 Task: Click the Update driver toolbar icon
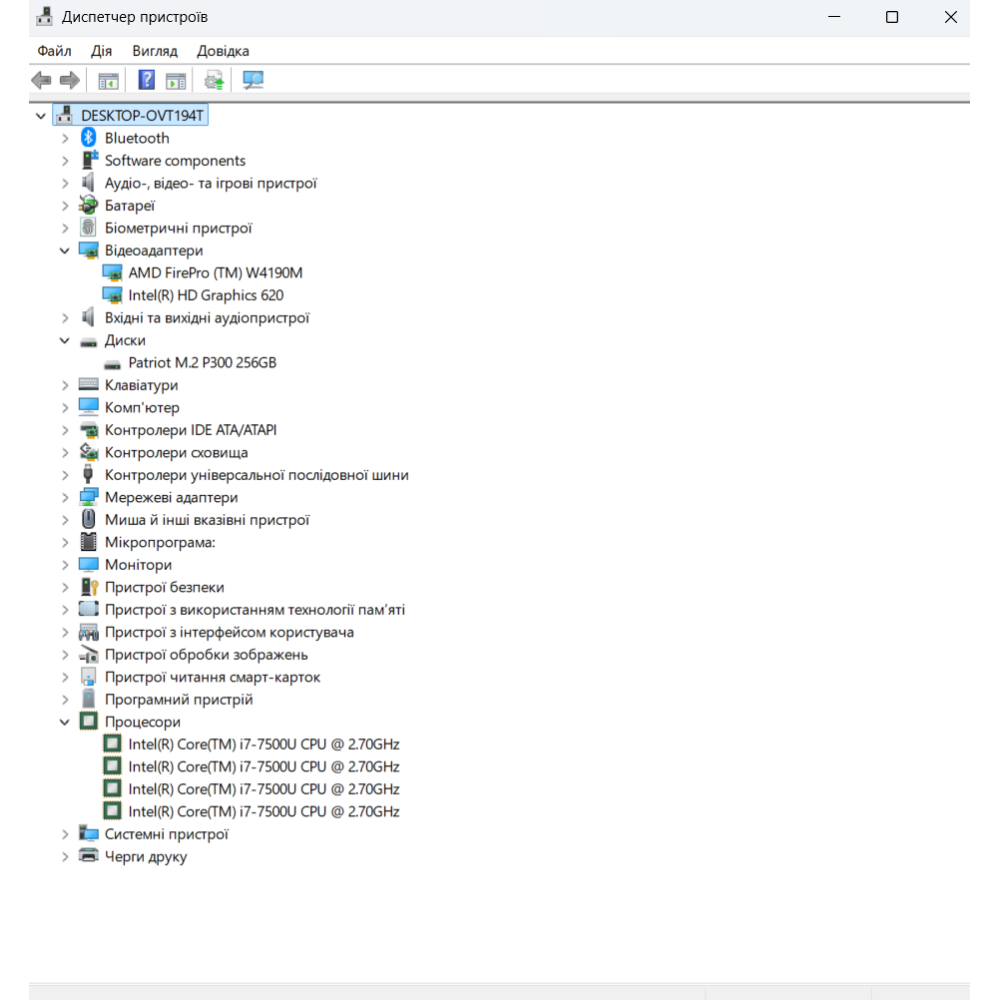[x=214, y=80]
